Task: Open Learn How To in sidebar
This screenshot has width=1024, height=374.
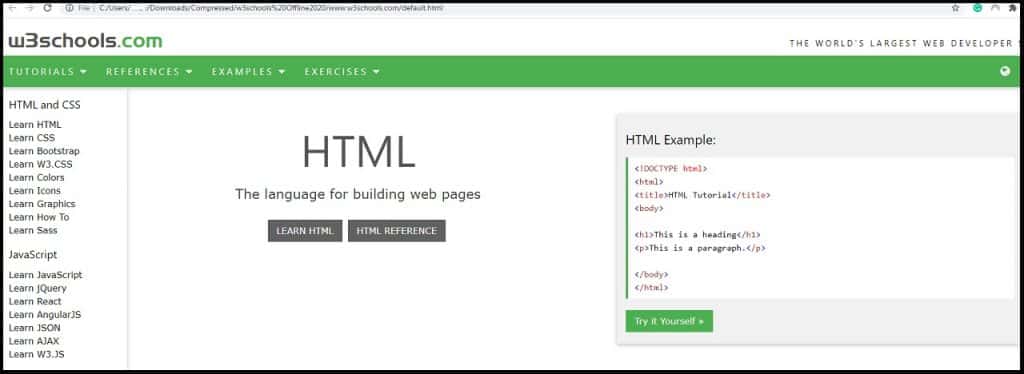Action: pos(39,217)
